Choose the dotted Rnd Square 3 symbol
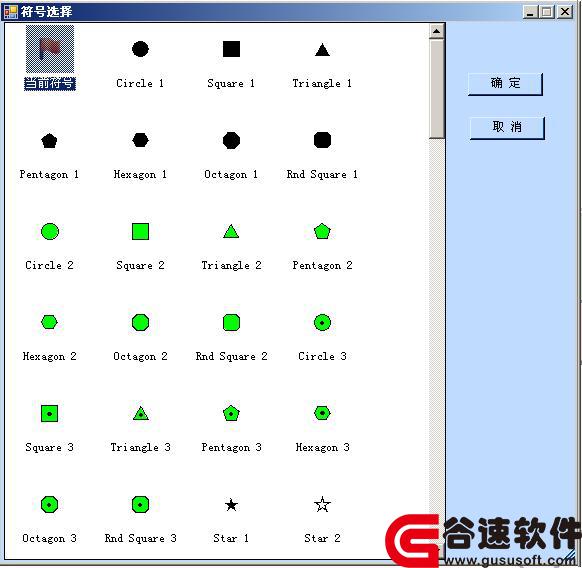 point(140,505)
